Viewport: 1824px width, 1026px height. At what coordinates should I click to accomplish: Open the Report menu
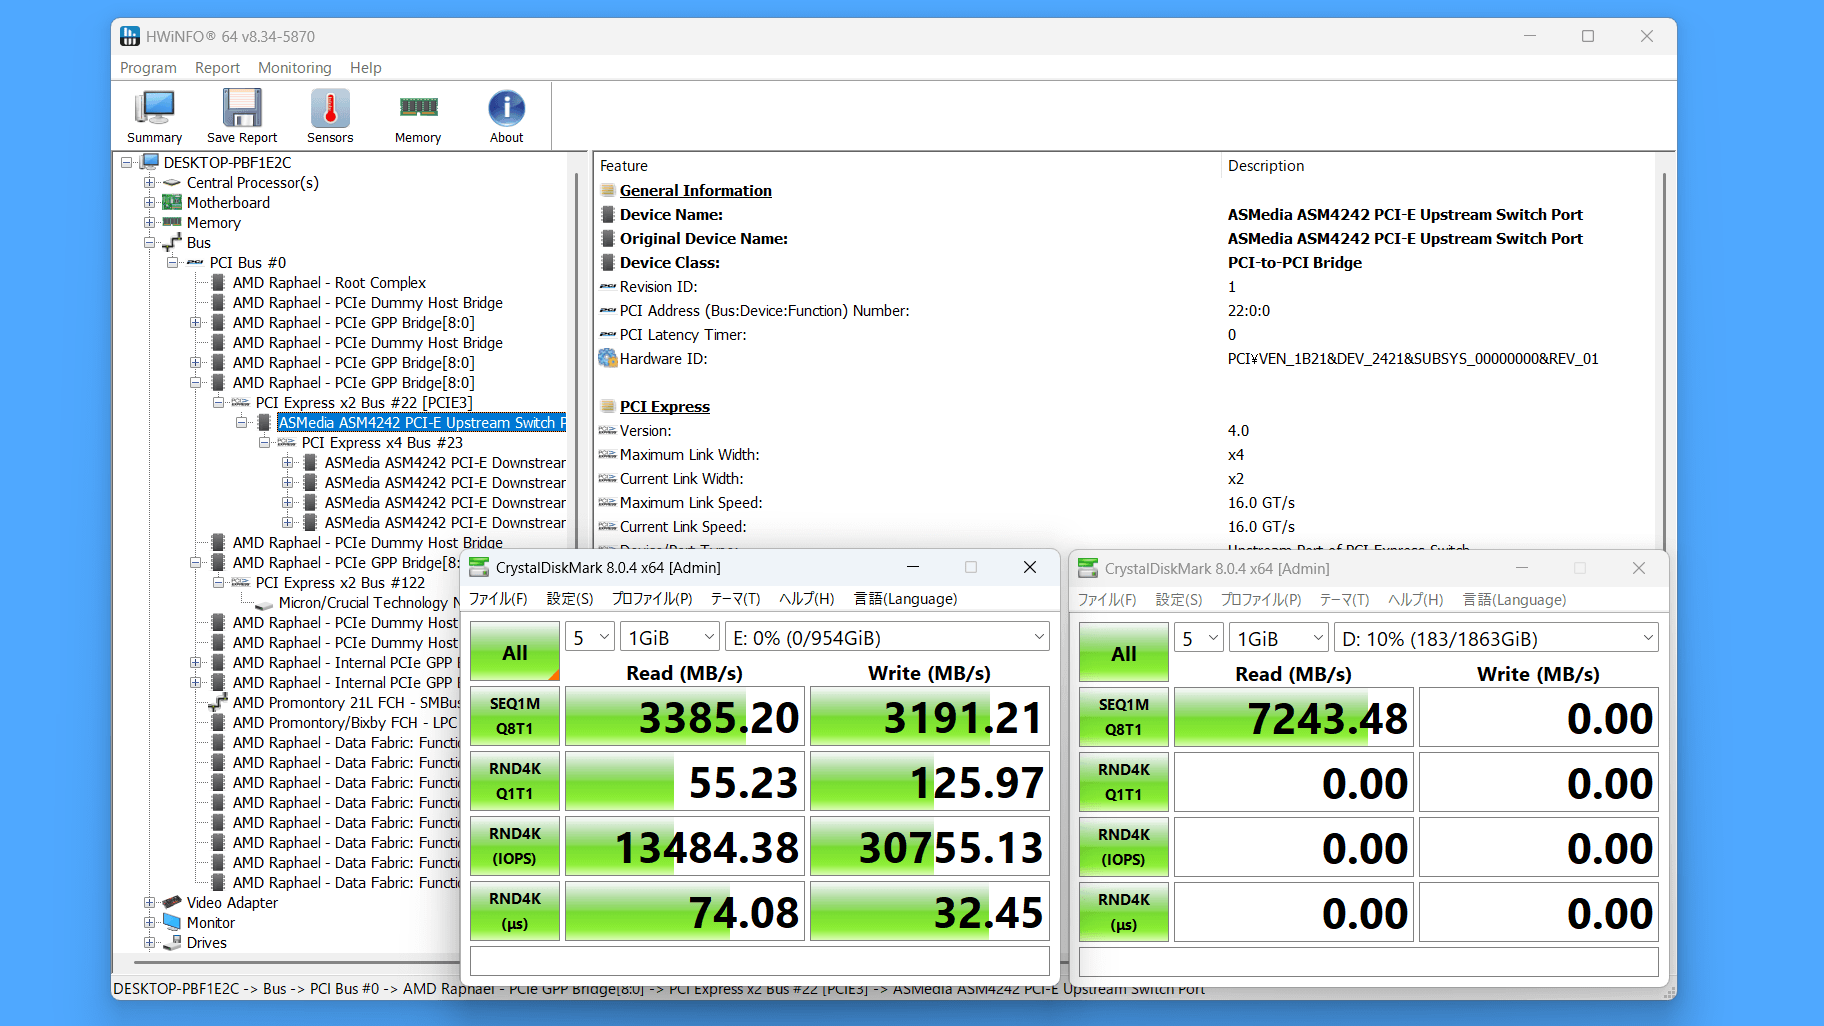click(x=217, y=68)
